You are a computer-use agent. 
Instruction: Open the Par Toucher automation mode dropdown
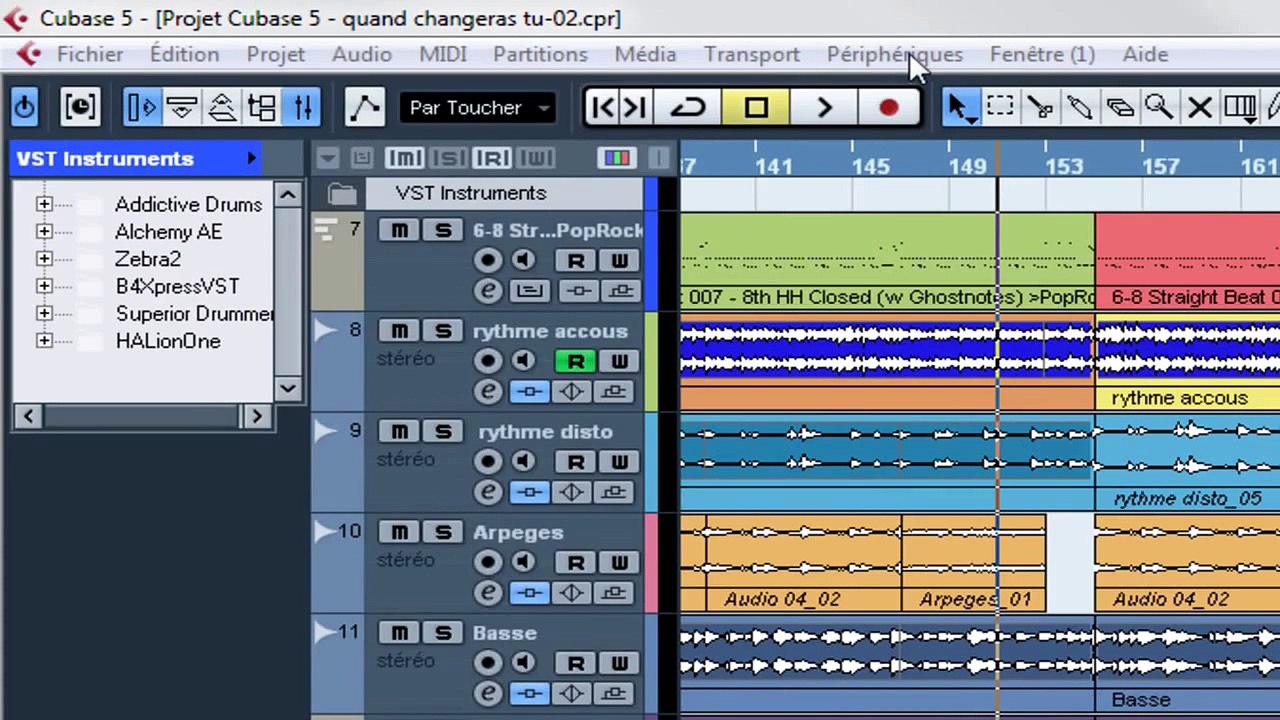[477, 107]
